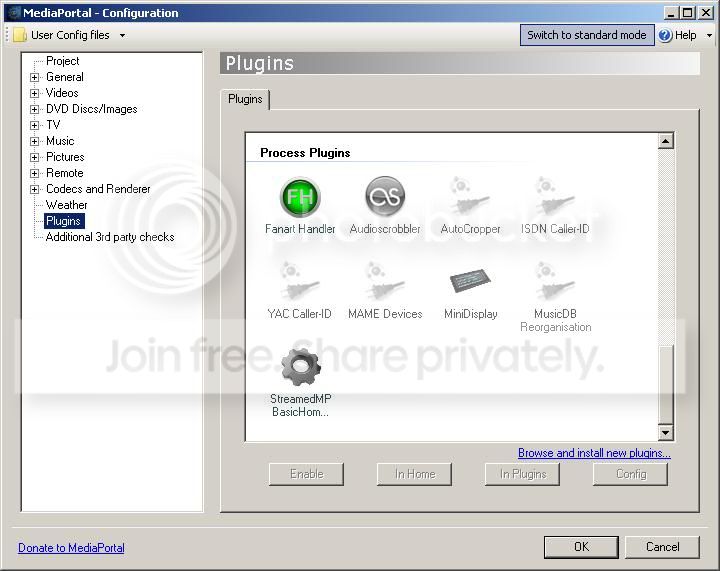The width and height of the screenshot is (720, 571).
Task: Expand the Codecs and Renderer node
Action: coord(34,189)
